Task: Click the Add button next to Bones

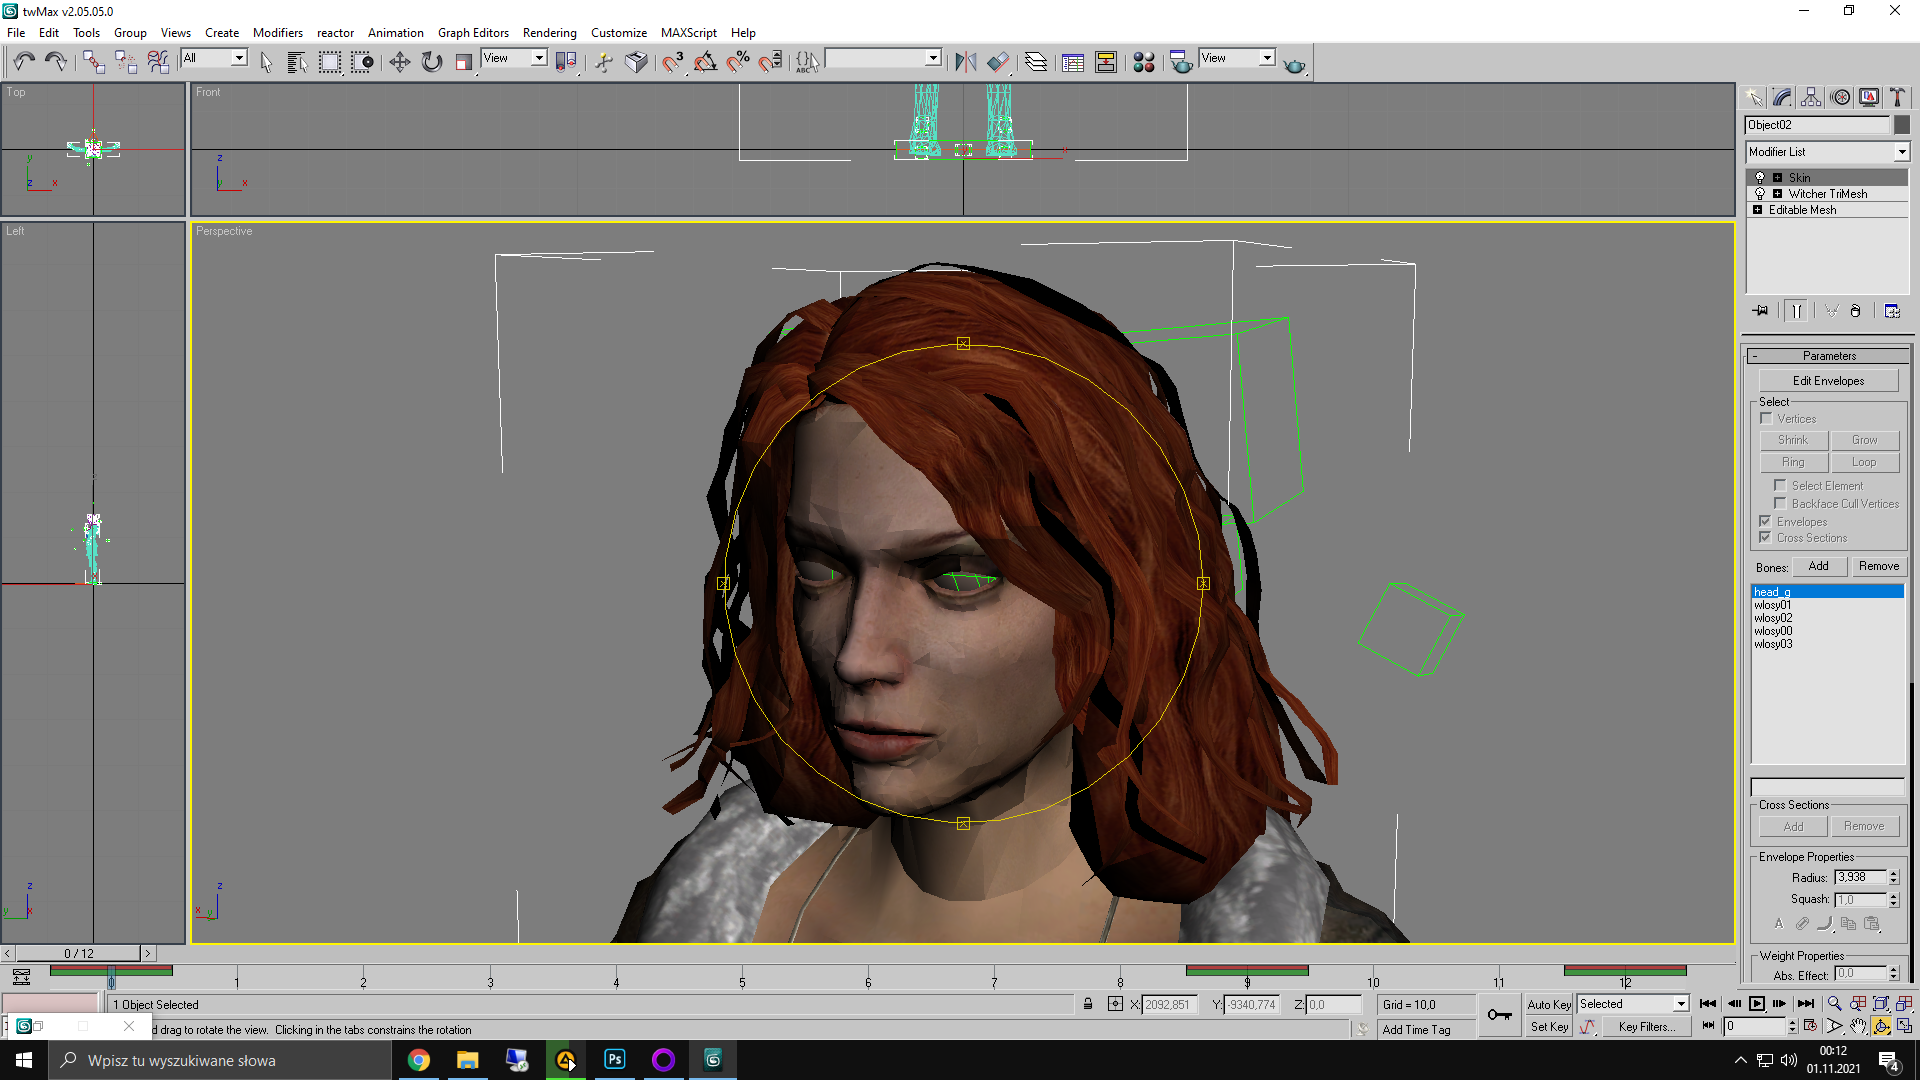Action: [1818, 566]
